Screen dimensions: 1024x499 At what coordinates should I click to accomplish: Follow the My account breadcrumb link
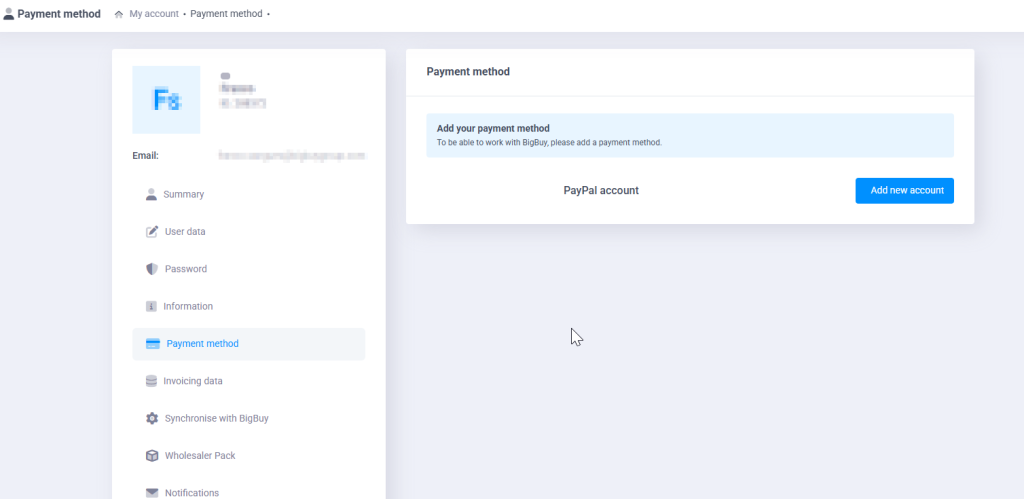tap(154, 14)
